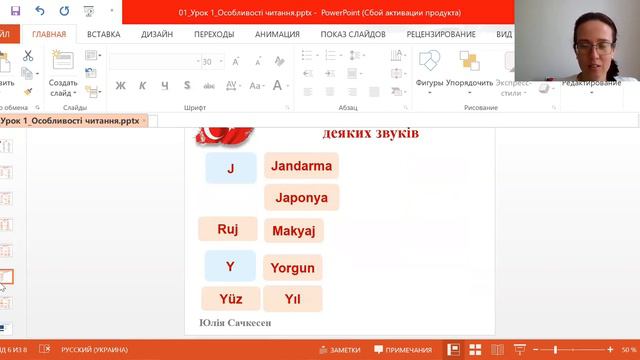
Task: Open align text vertical icon
Action: coord(398,73)
